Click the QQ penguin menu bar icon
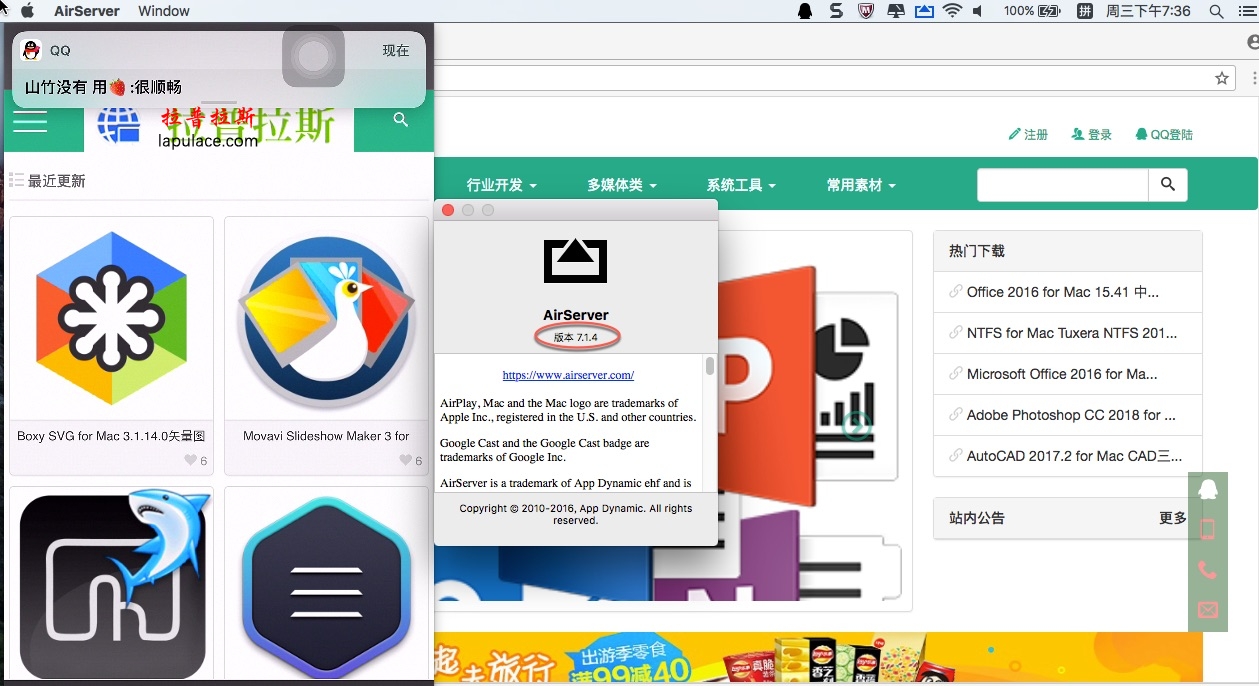This screenshot has height=686, width=1259. pos(805,11)
